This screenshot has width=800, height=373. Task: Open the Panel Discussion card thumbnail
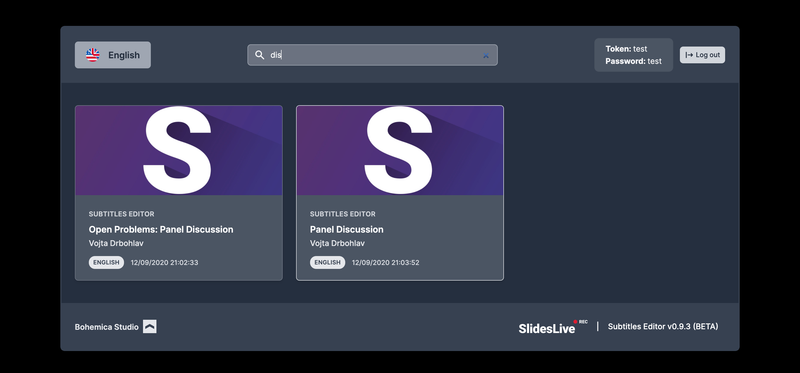[400, 151]
